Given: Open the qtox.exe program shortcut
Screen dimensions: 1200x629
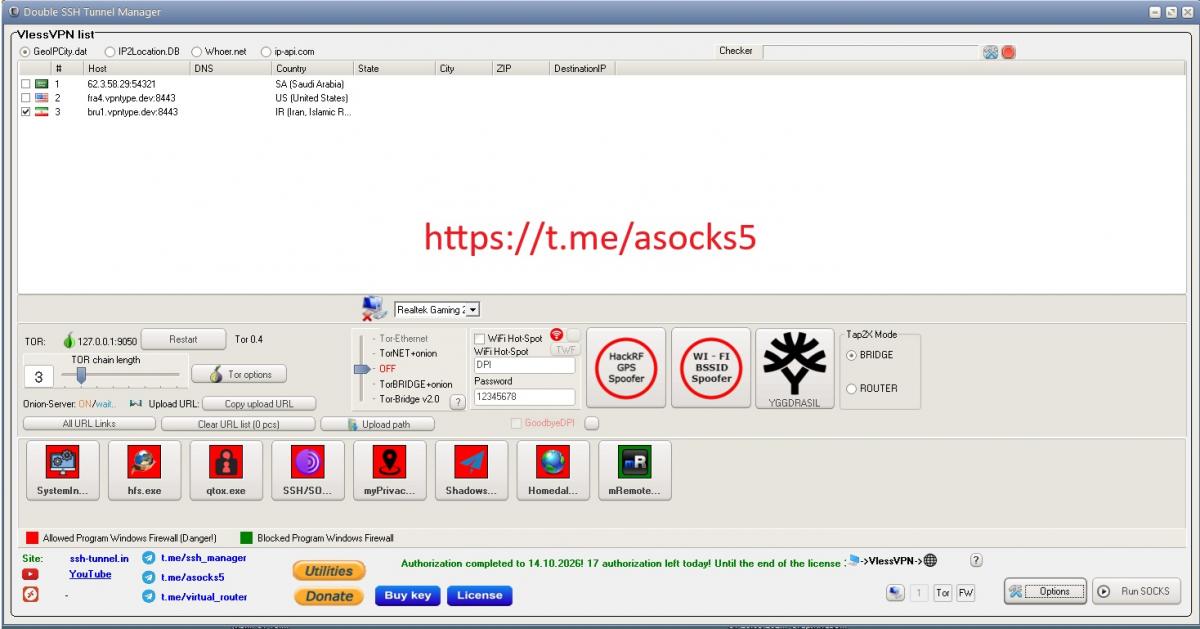Looking at the screenshot, I should coord(226,469).
